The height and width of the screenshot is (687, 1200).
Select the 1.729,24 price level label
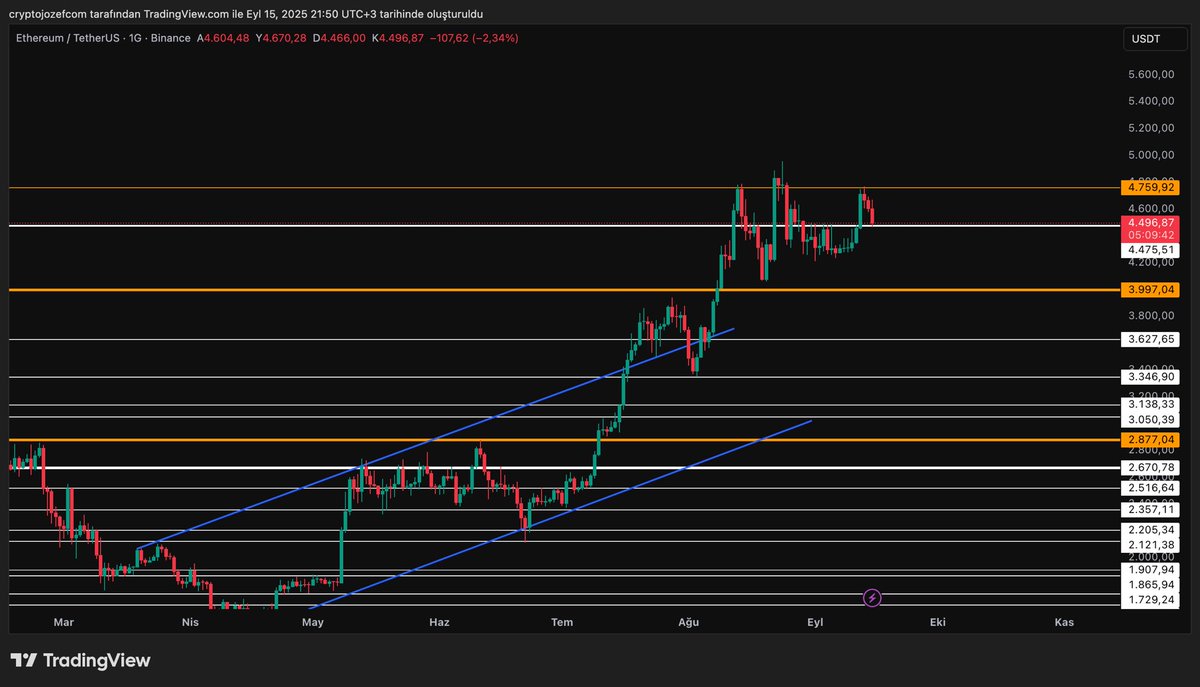(x=1150, y=598)
